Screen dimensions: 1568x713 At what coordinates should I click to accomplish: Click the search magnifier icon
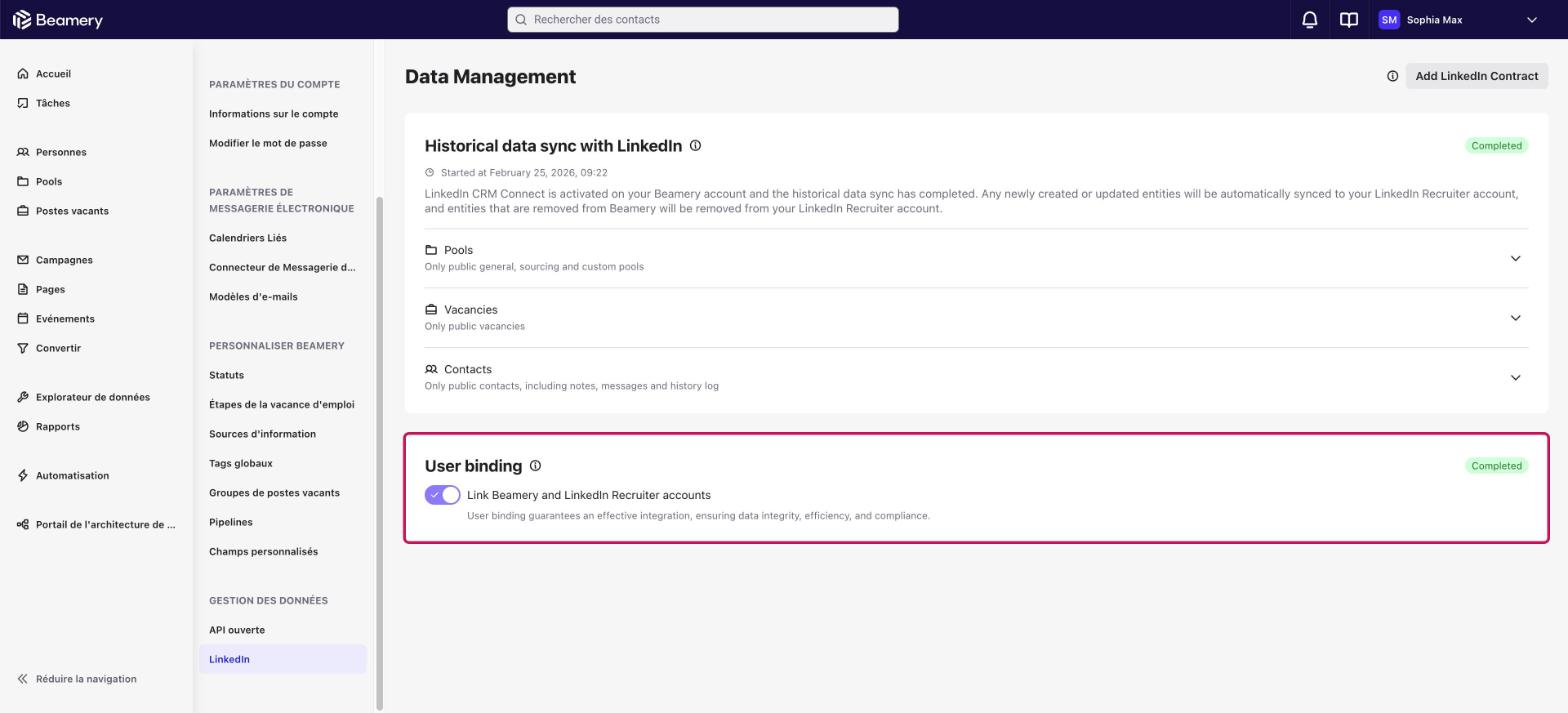point(521,20)
